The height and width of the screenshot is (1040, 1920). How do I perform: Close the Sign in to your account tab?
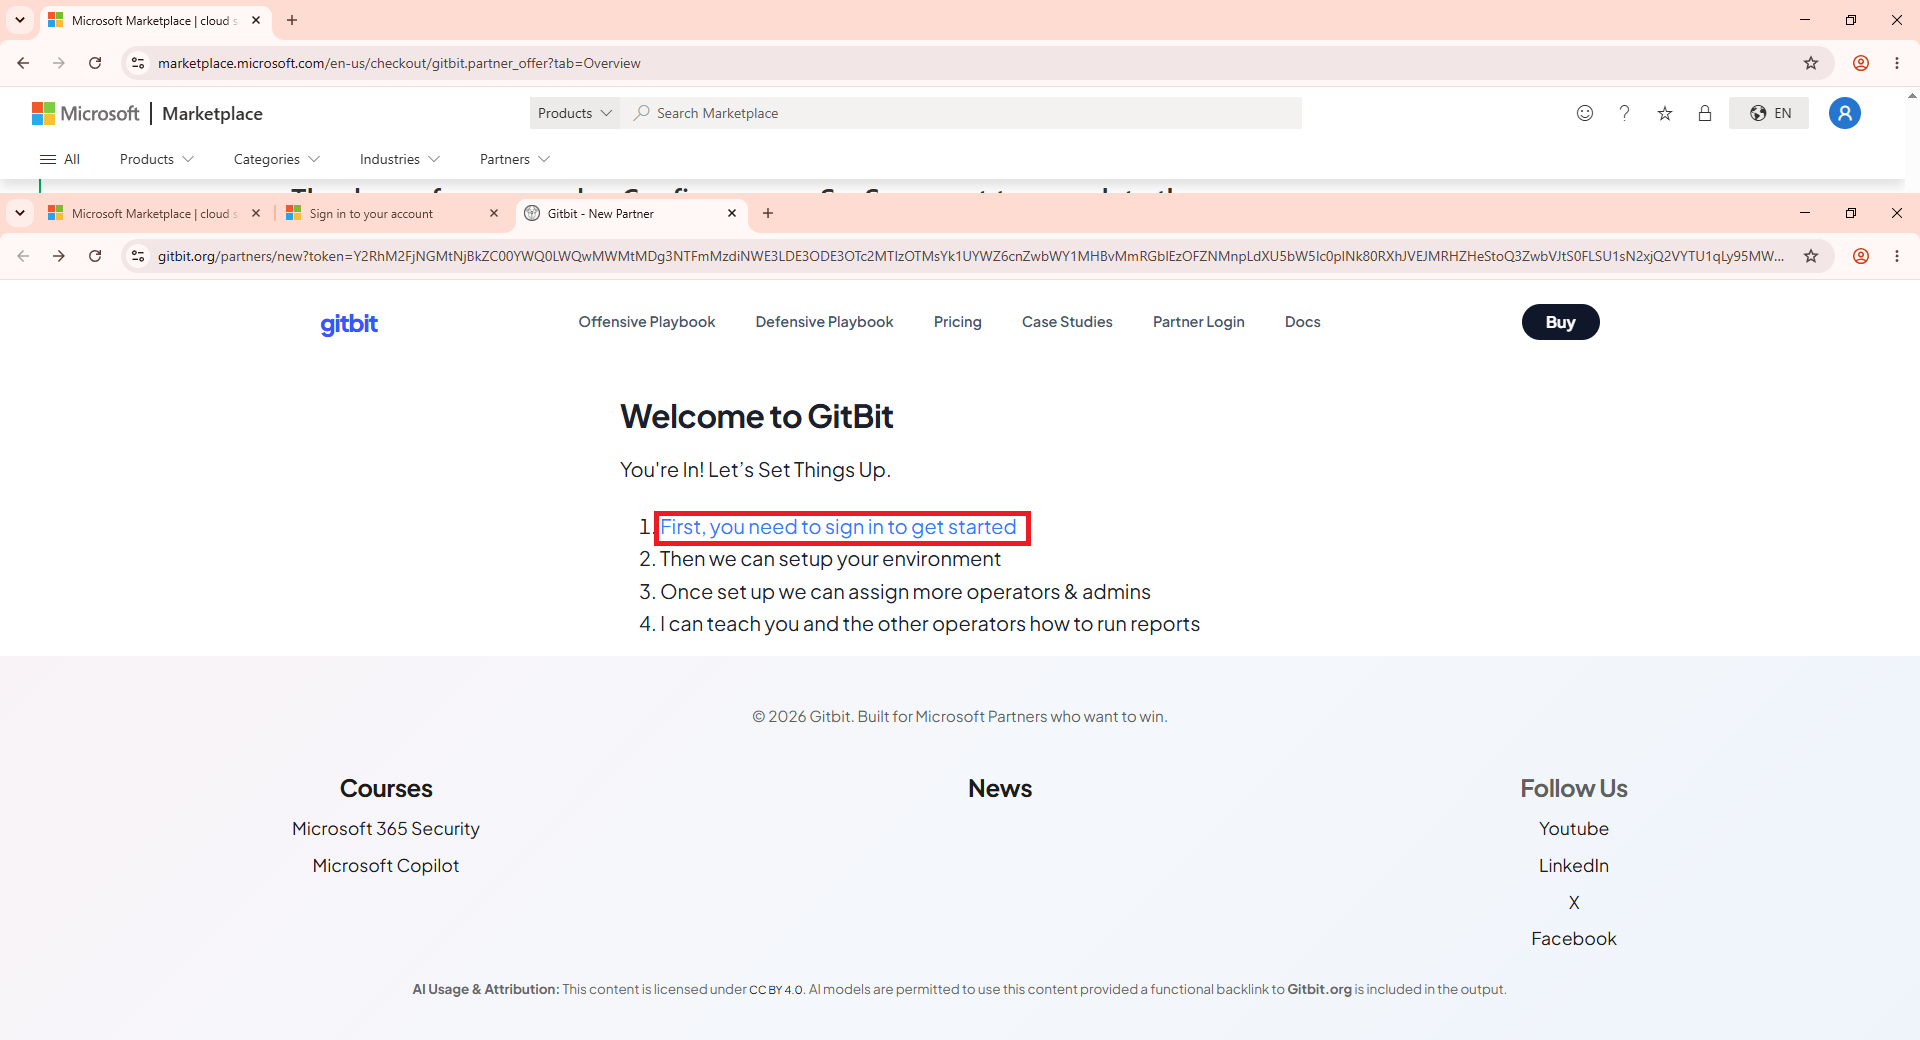coord(494,213)
